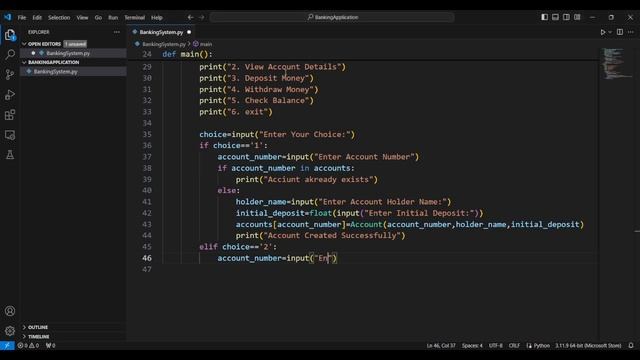640x360 pixels.
Task: Open Explorer Views and More Actions ellipsis
Action: pyautogui.click(x=117, y=32)
